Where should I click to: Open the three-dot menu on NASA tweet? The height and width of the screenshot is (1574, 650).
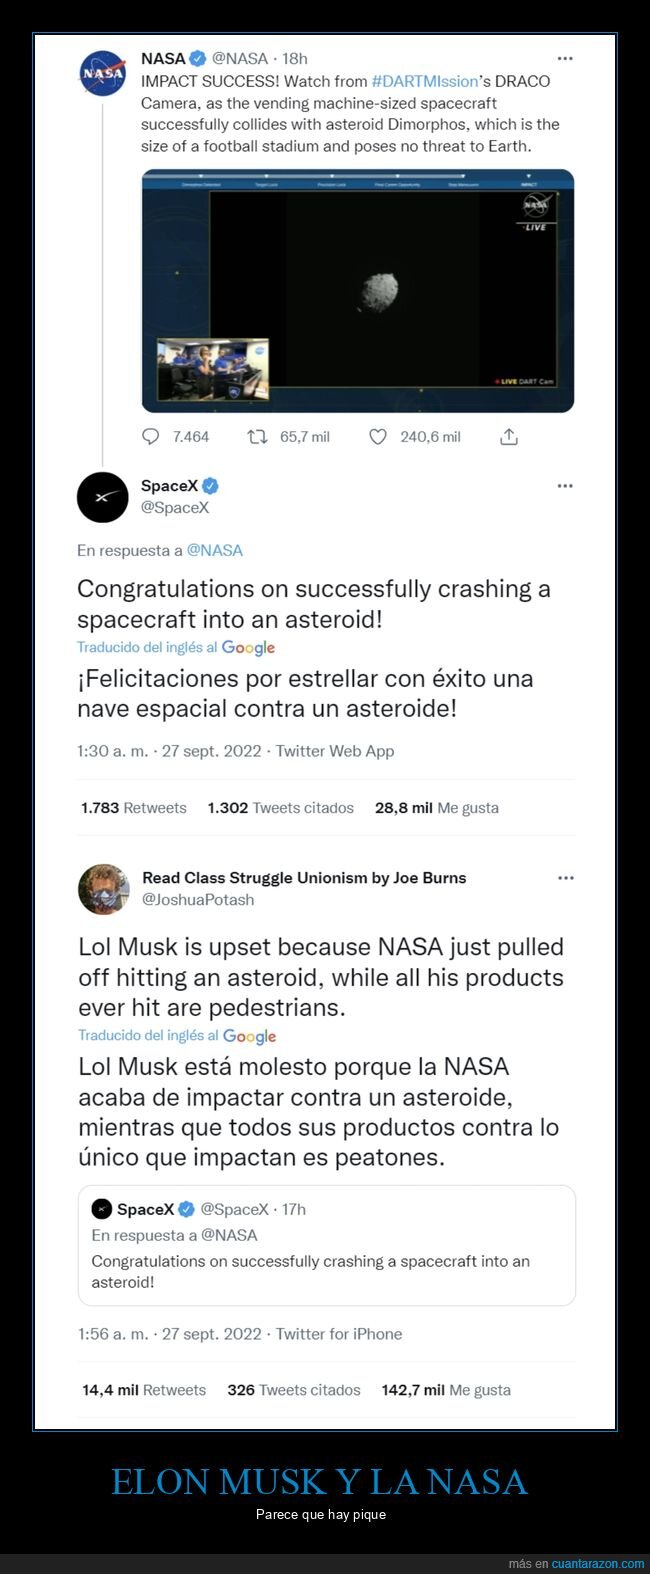pyautogui.click(x=565, y=59)
